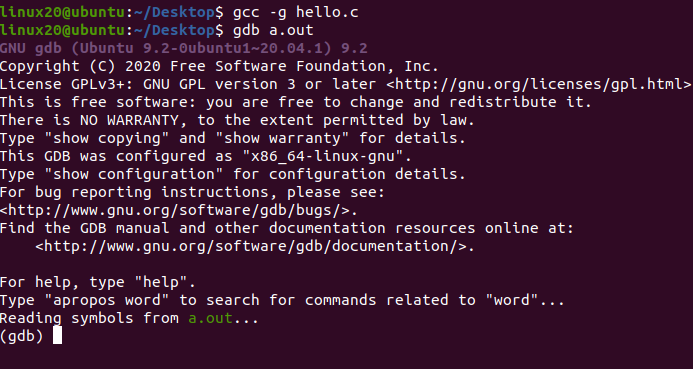Screen dimensions: 693x369
Task: Click the '"apropos word"' quoted text
Action: tap(107, 300)
